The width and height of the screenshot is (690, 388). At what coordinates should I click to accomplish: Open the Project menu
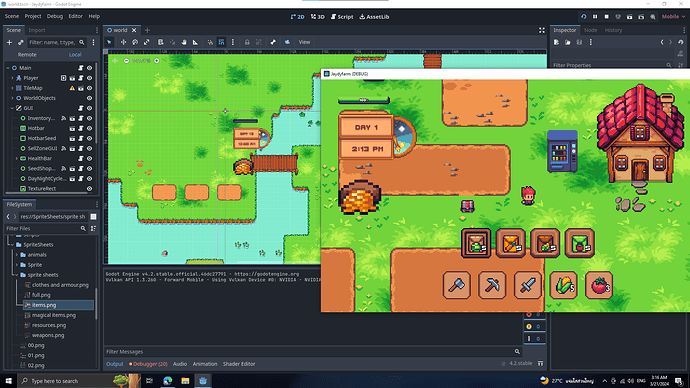(x=33, y=16)
